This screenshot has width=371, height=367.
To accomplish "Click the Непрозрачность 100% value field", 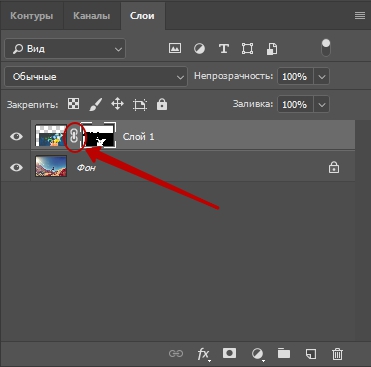I will coord(295,77).
